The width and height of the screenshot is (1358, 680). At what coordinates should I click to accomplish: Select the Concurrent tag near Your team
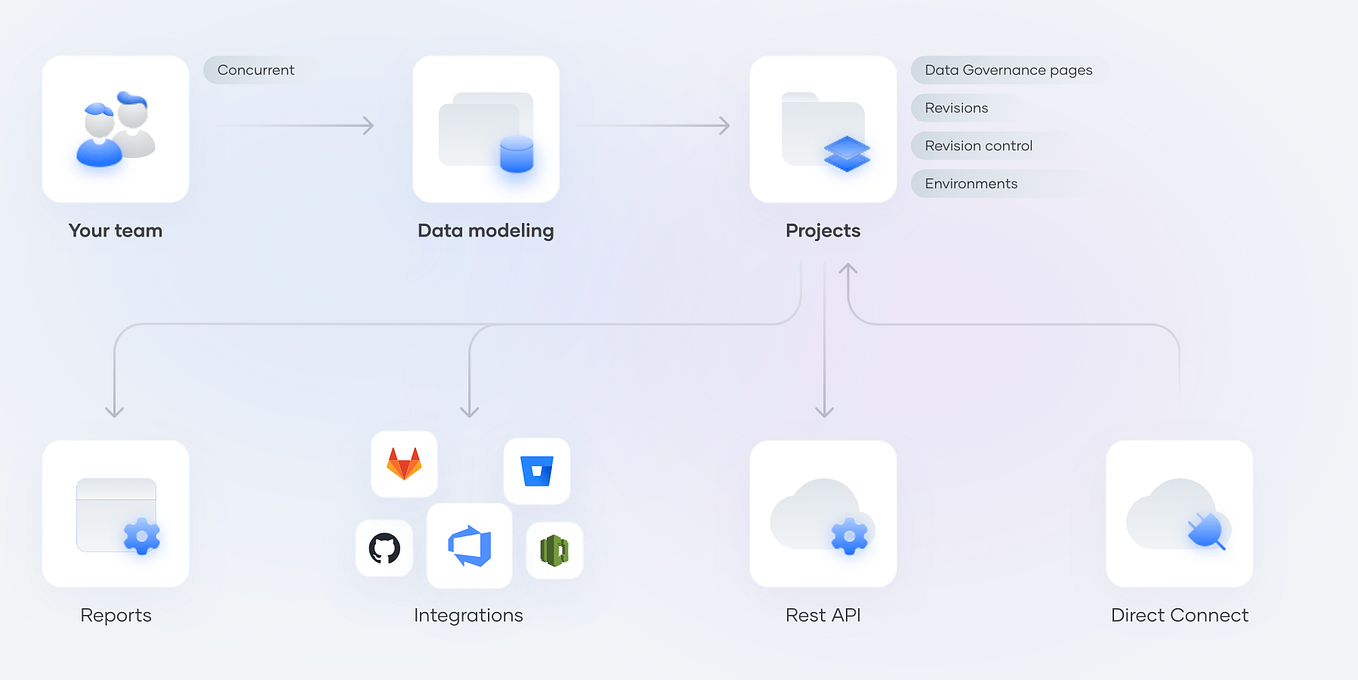pyautogui.click(x=256, y=70)
